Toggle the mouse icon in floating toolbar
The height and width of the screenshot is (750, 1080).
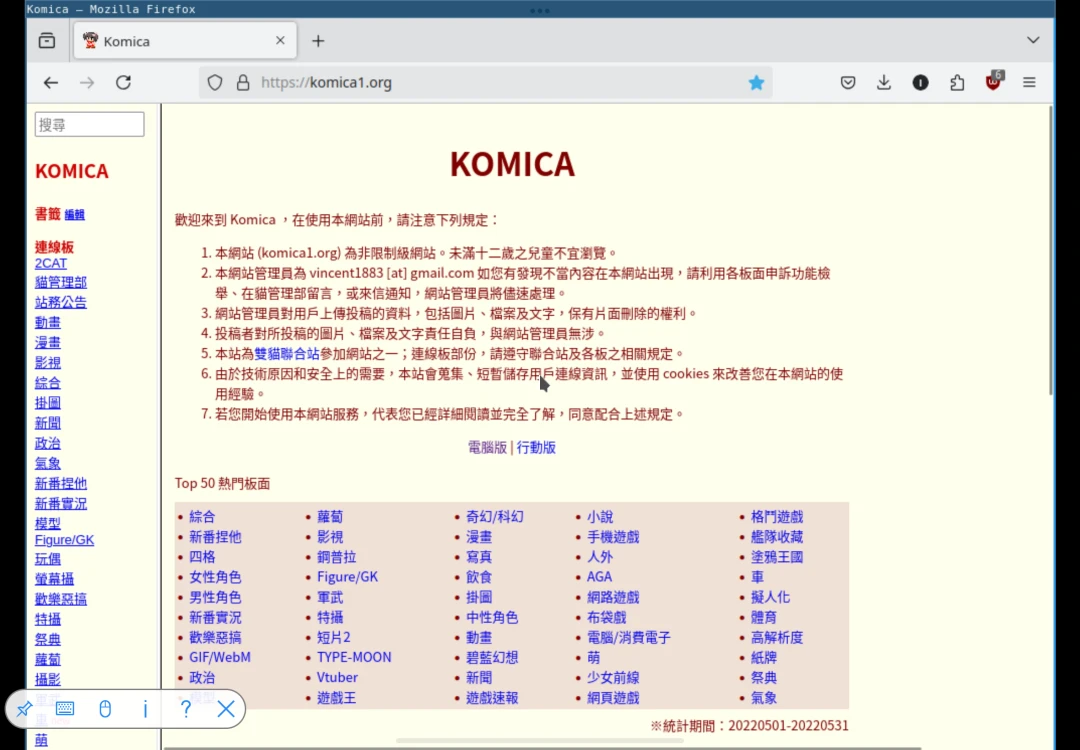click(105, 709)
